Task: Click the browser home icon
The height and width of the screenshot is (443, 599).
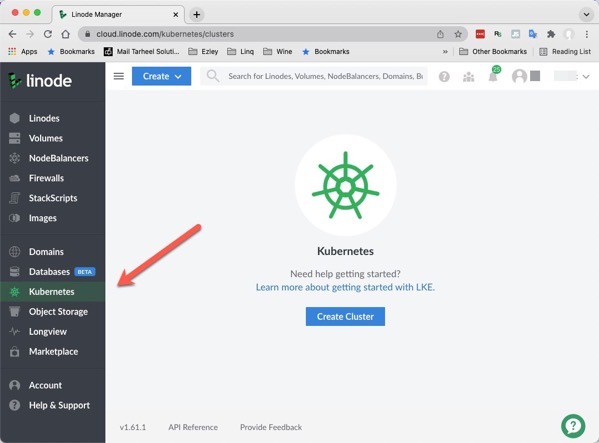Action: 65,34
